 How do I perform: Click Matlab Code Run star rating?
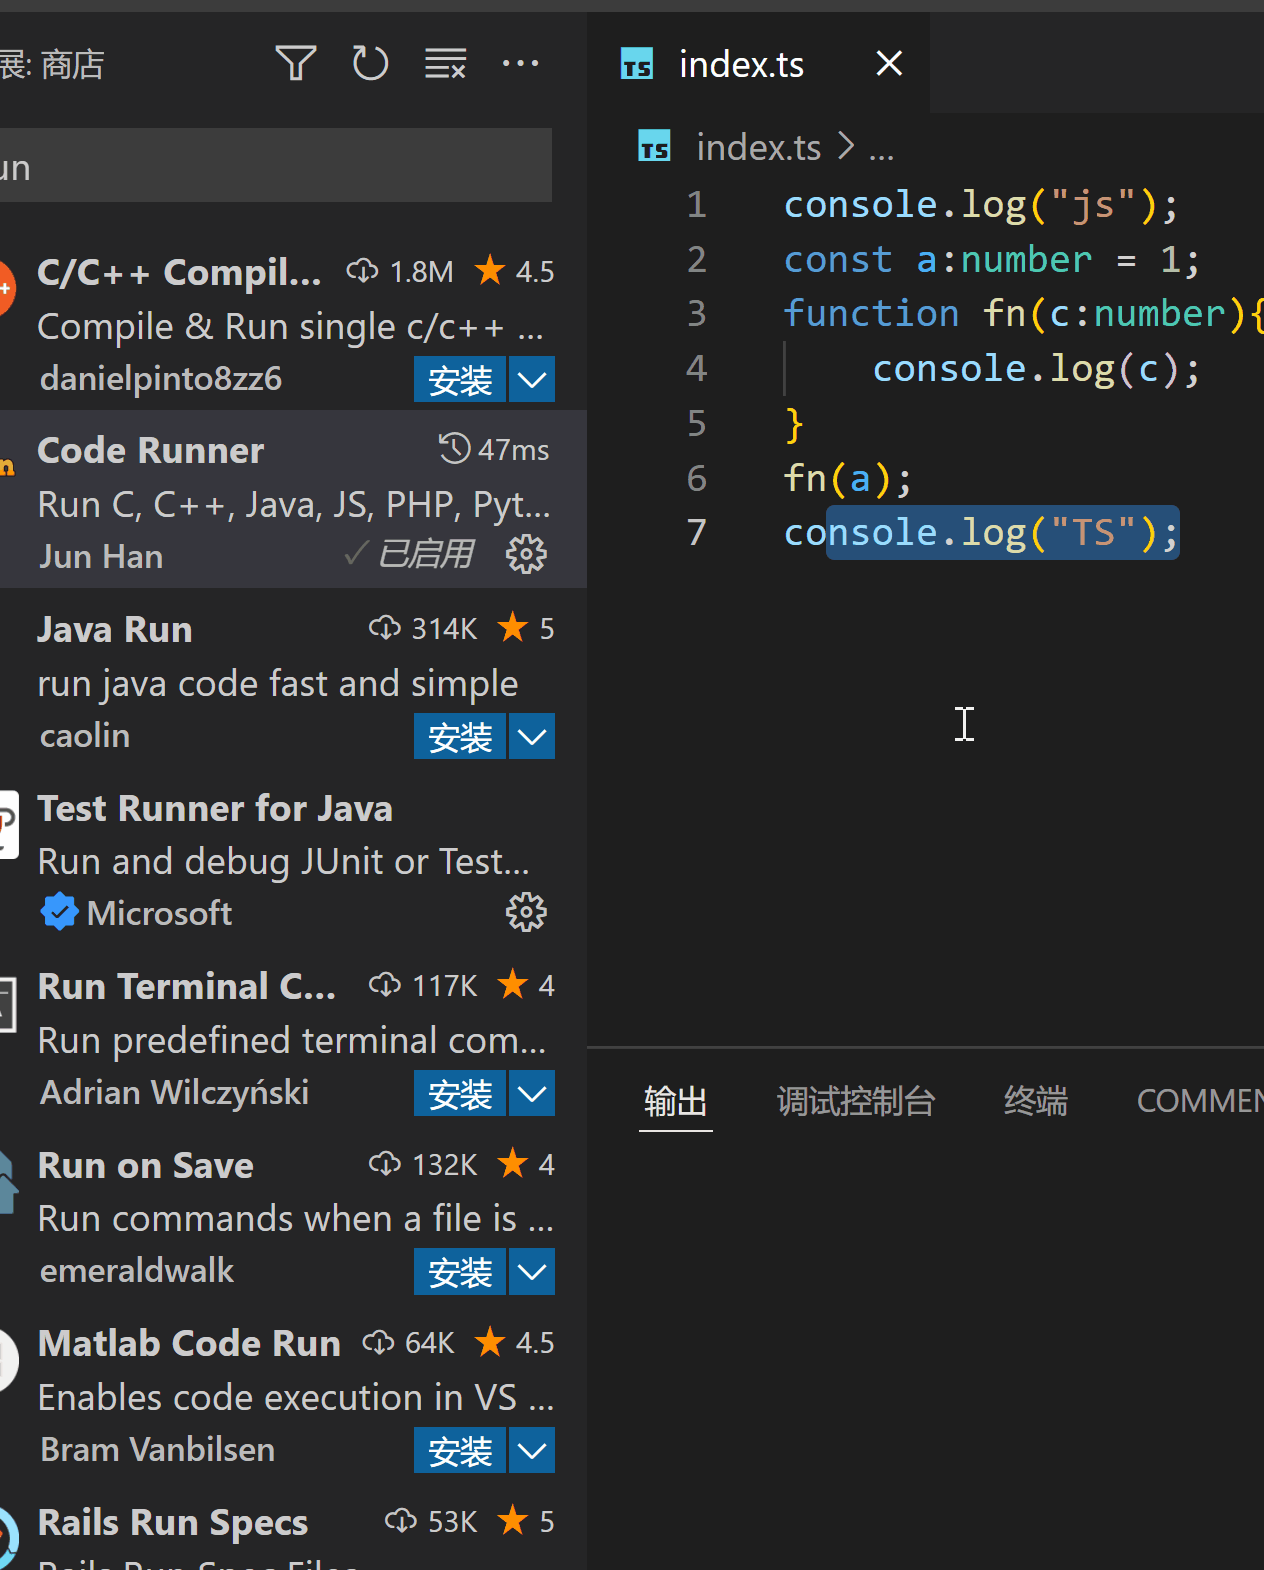click(514, 1342)
